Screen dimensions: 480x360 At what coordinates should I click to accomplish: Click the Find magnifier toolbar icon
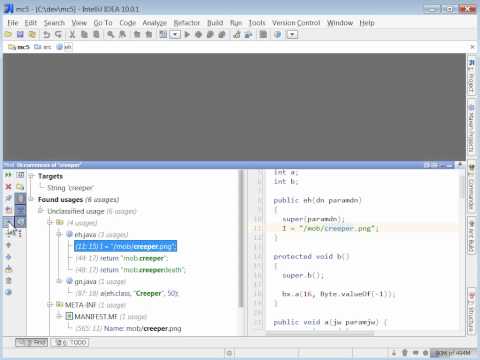coord(110,35)
